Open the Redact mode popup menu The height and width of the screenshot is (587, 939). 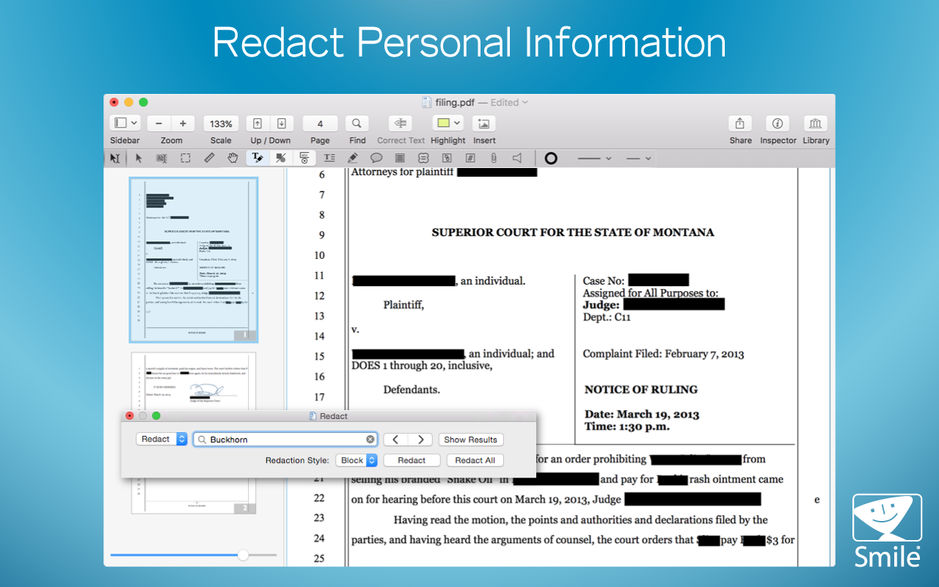coord(161,438)
